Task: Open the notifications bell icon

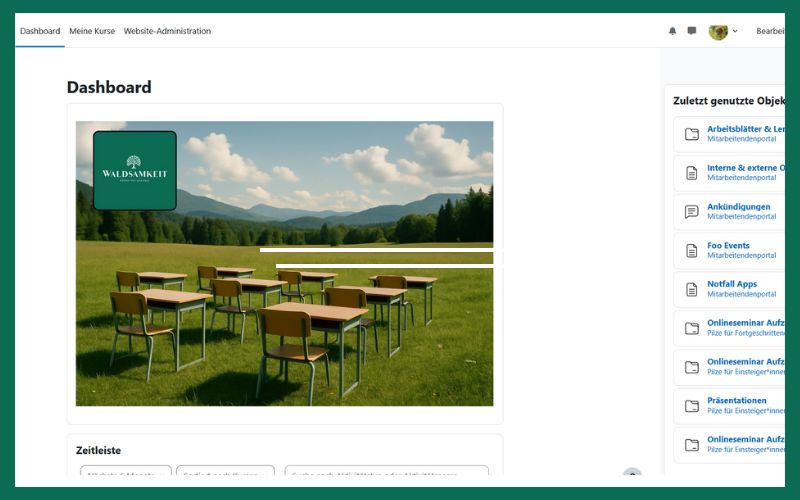Action: (672, 31)
